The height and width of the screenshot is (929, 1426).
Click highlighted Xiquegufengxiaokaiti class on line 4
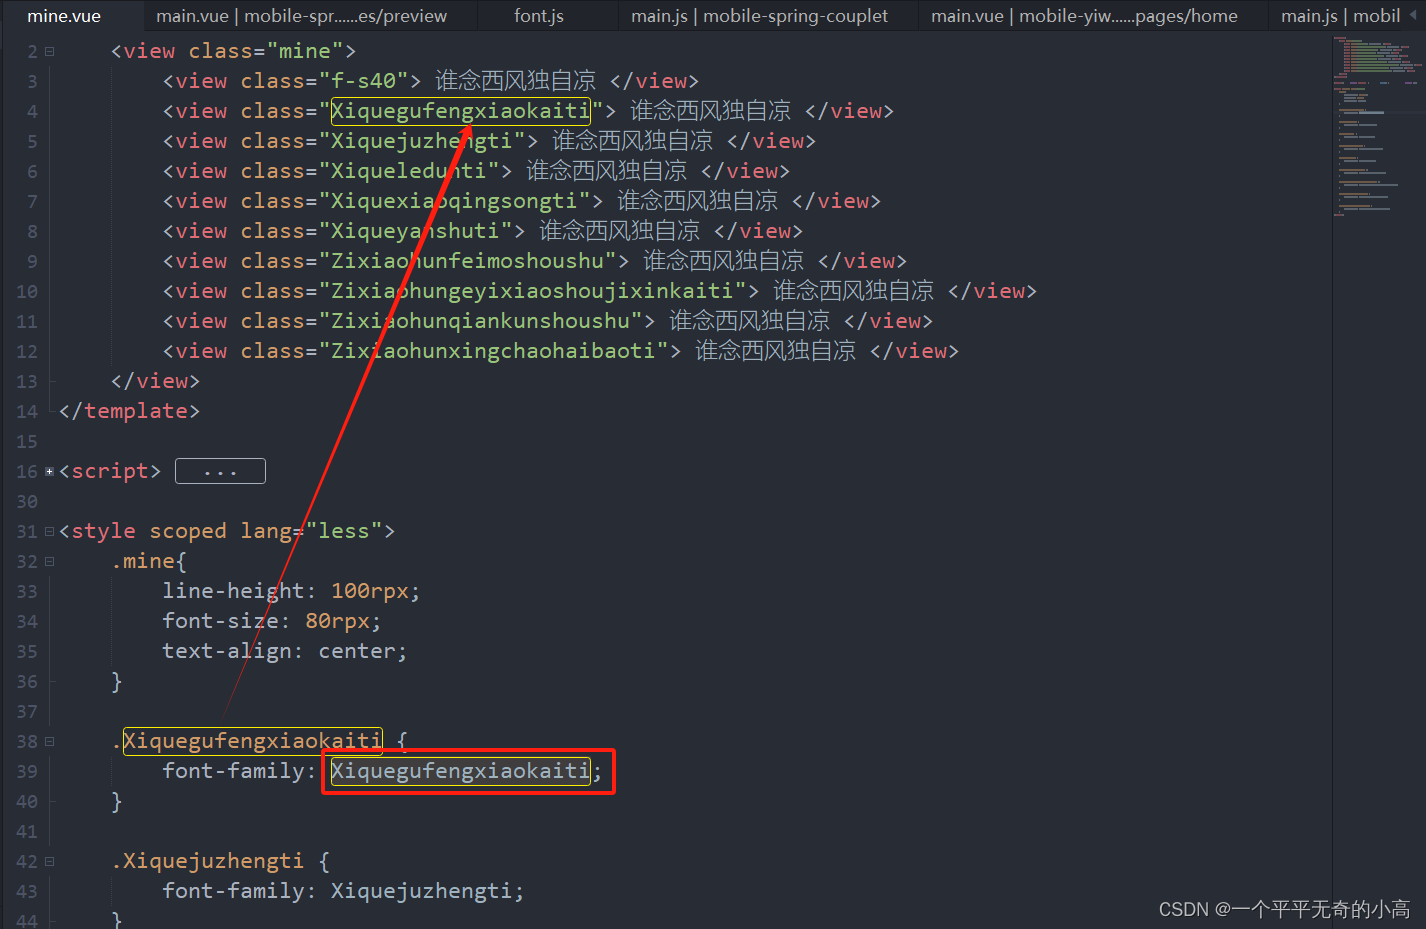click(461, 111)
